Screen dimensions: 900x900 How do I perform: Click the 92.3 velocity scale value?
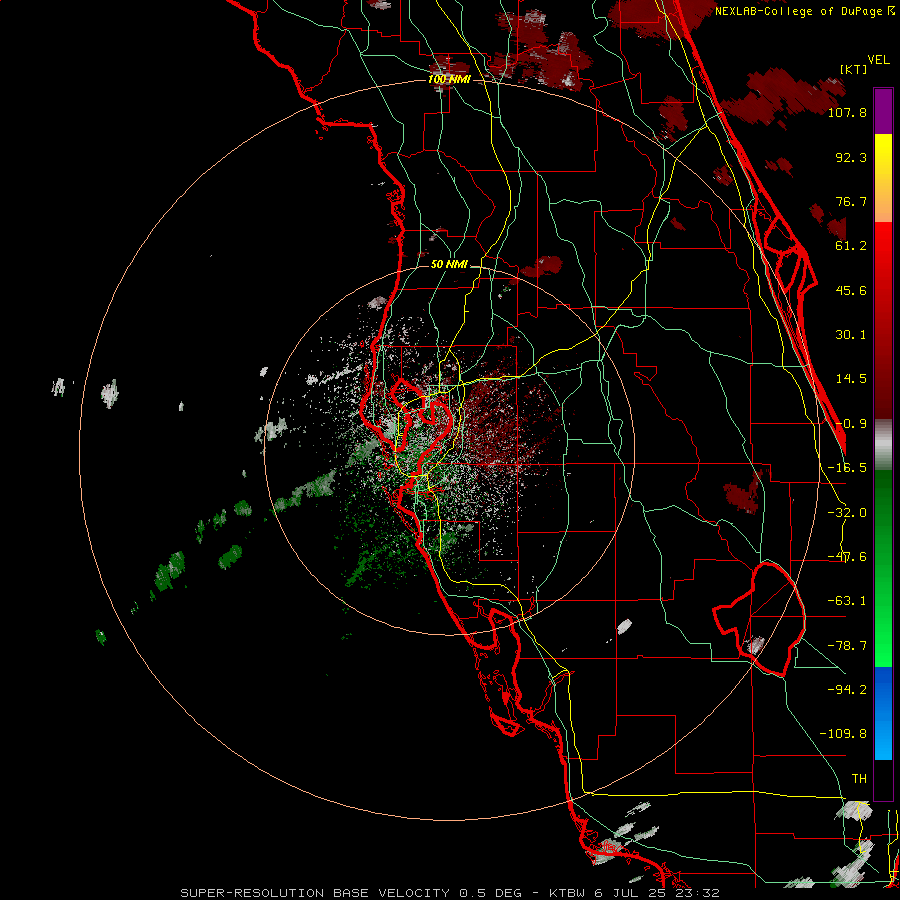tap(851, 157)
